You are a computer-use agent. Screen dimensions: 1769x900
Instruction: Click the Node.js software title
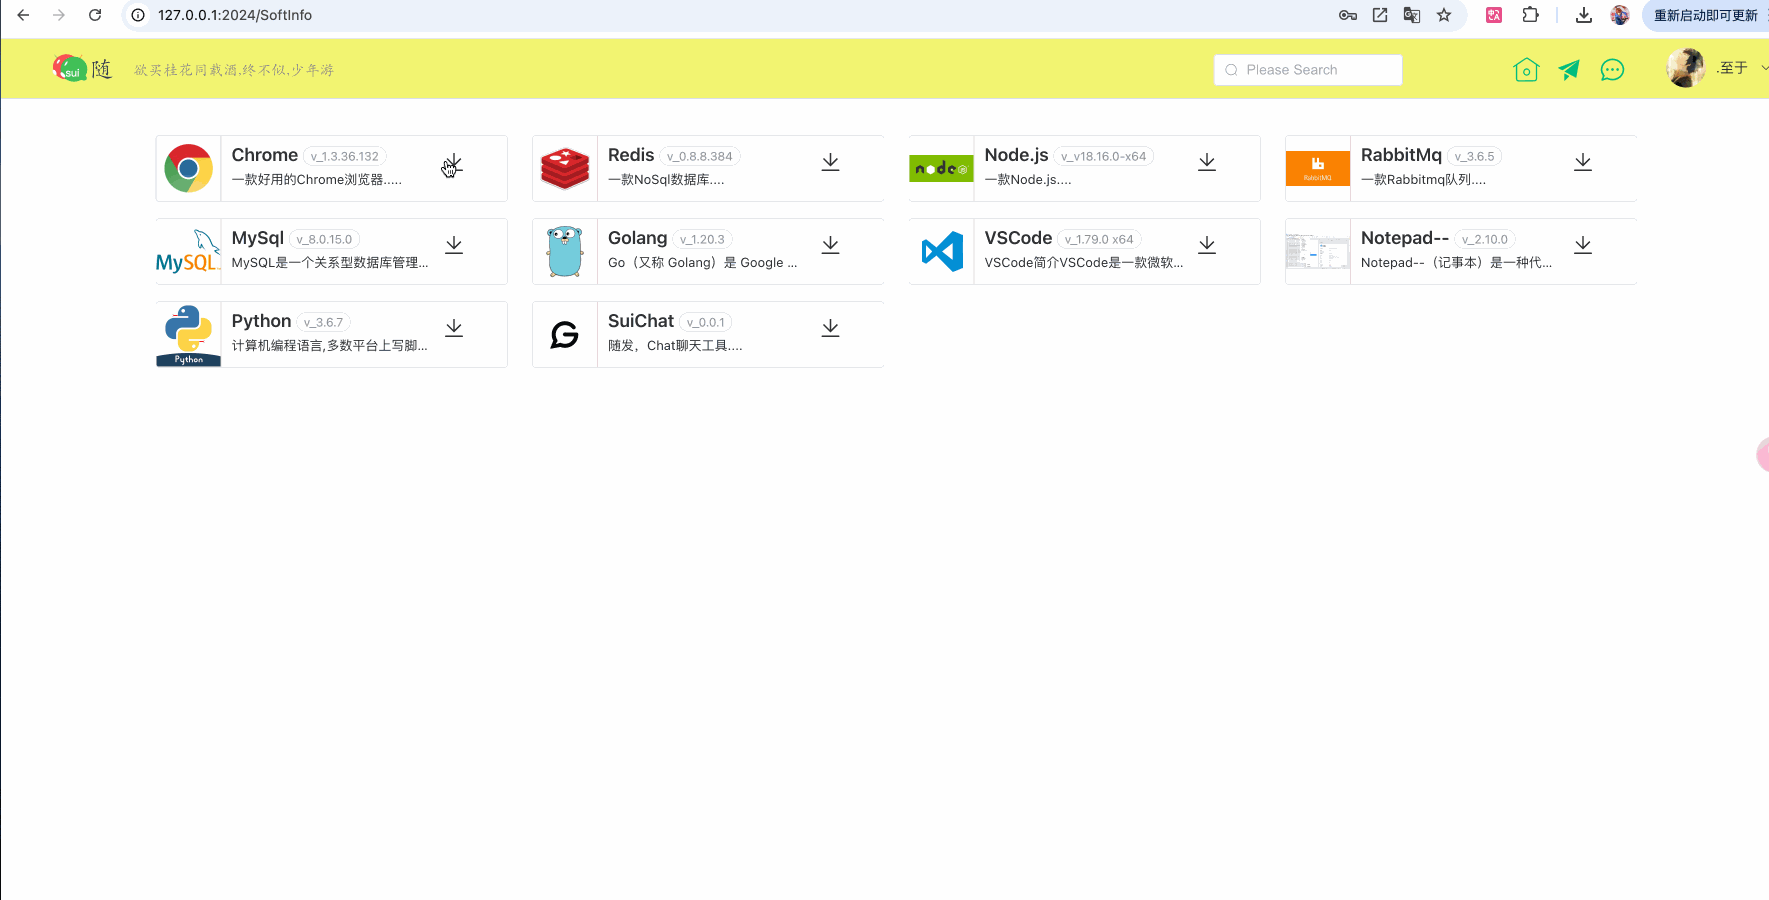coord(1016,155)
